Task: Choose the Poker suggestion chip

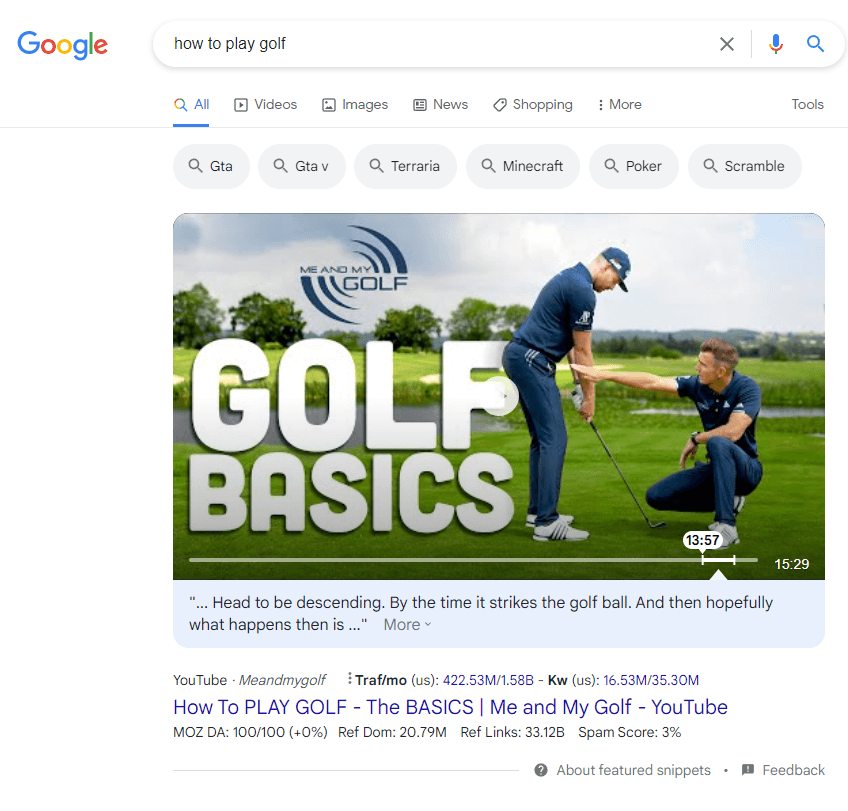Action: [633, 166]
